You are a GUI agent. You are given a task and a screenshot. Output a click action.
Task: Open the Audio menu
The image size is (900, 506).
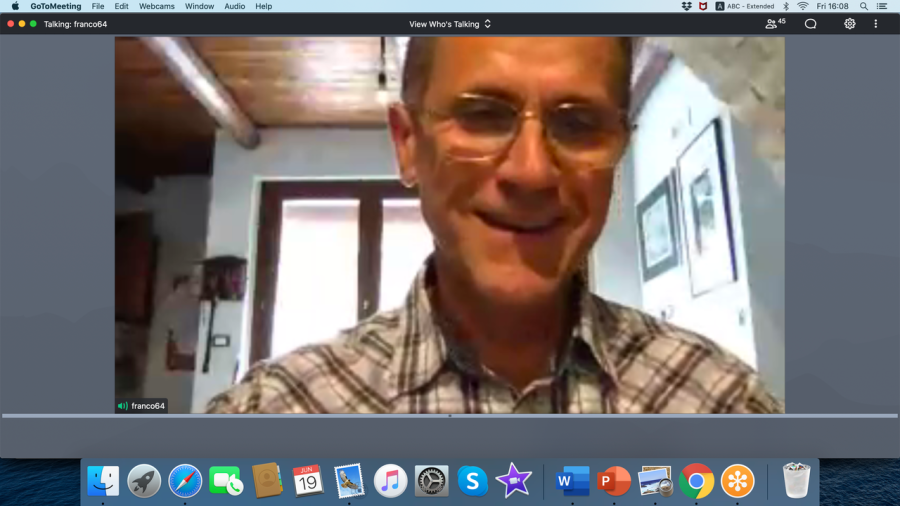pyautogui.click(x=234, y=6)
